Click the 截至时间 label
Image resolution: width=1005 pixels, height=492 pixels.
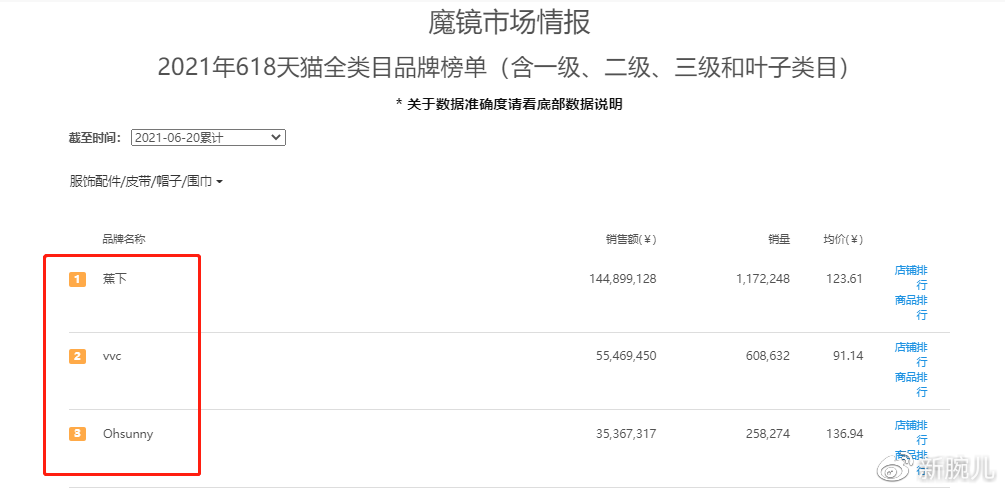point(95,138)
